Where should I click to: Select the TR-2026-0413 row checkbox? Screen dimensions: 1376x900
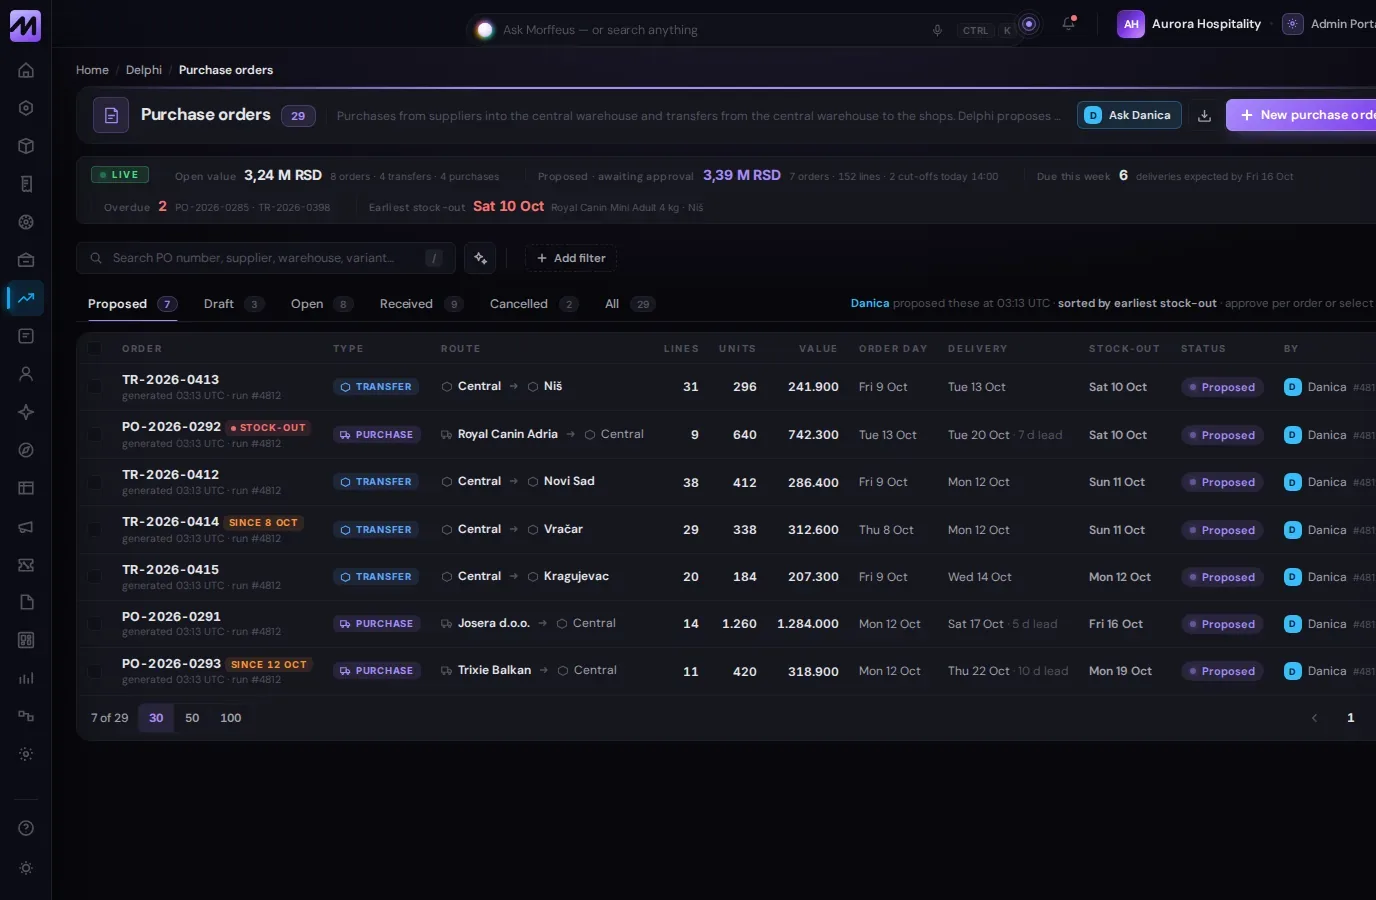pos(95,387)
